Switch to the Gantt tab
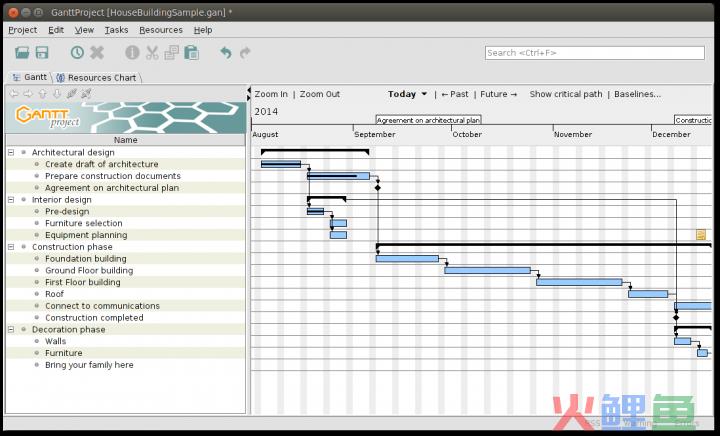Image resolution: width=720 pixels, height=436 pixels. 30,77
